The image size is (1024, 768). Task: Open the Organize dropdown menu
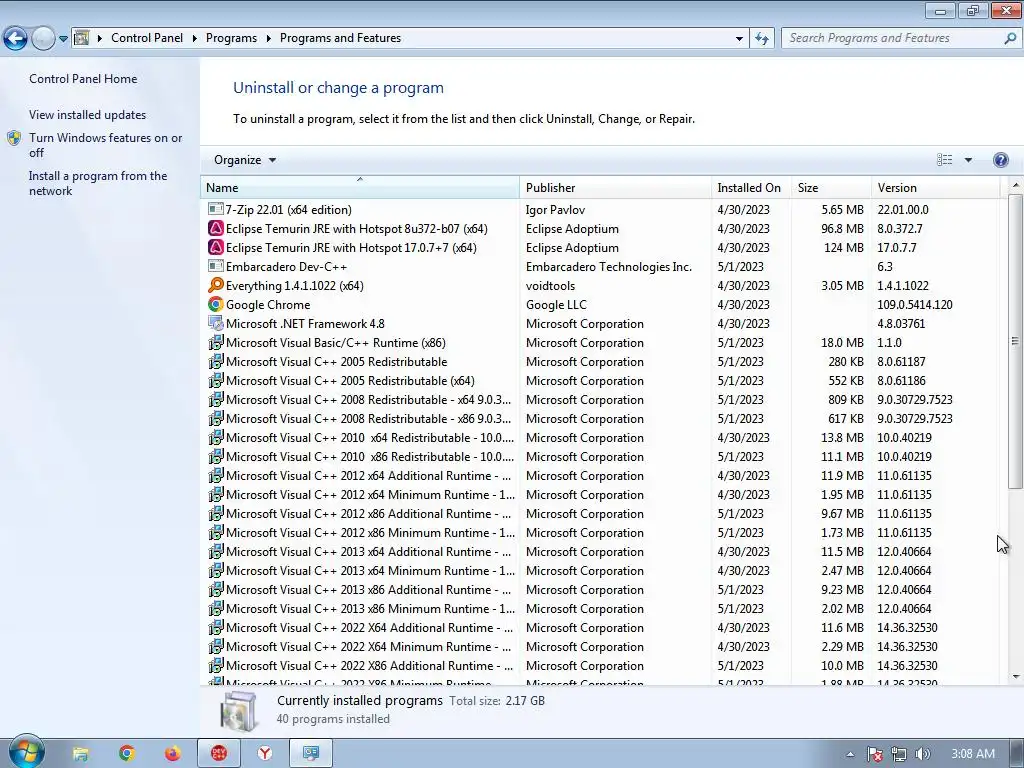coord(245,160)
